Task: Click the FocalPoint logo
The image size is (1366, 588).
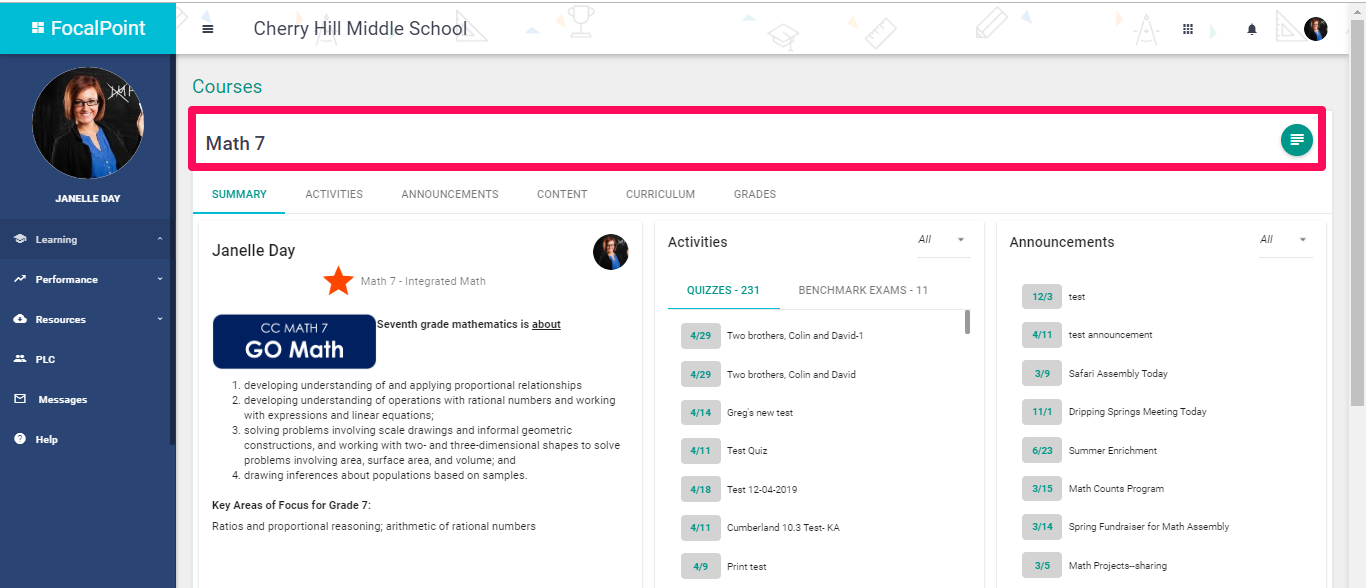Action: (88, 28)
